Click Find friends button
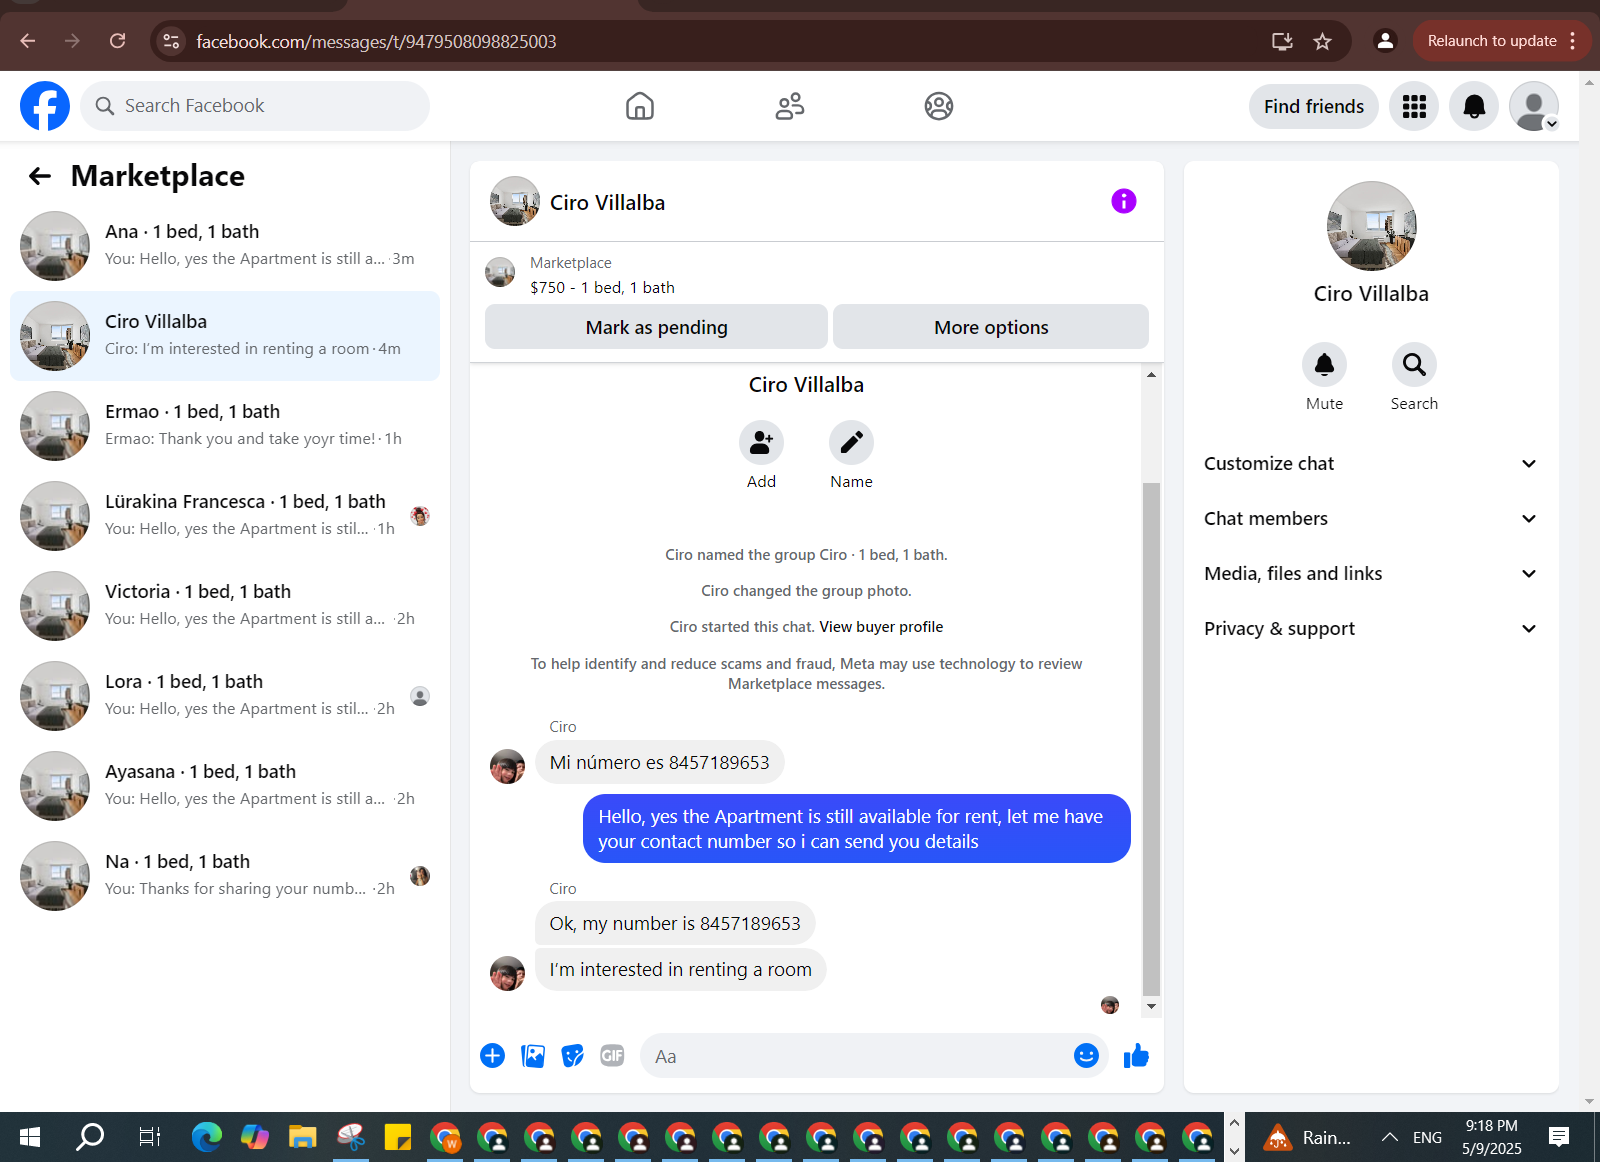Screen dimensions: 1600x1162 click(x=1313, y=106)
